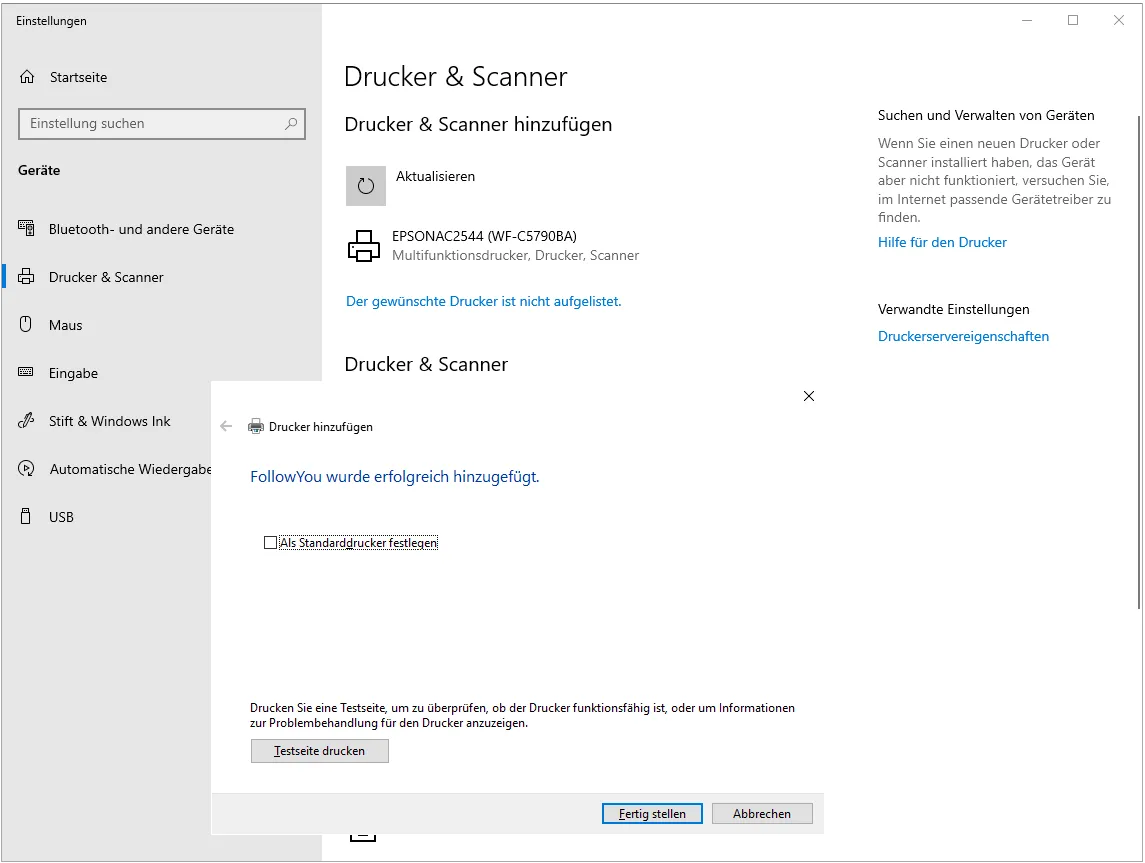
Task: Open the Eingabe settings page
Action: 73,373
